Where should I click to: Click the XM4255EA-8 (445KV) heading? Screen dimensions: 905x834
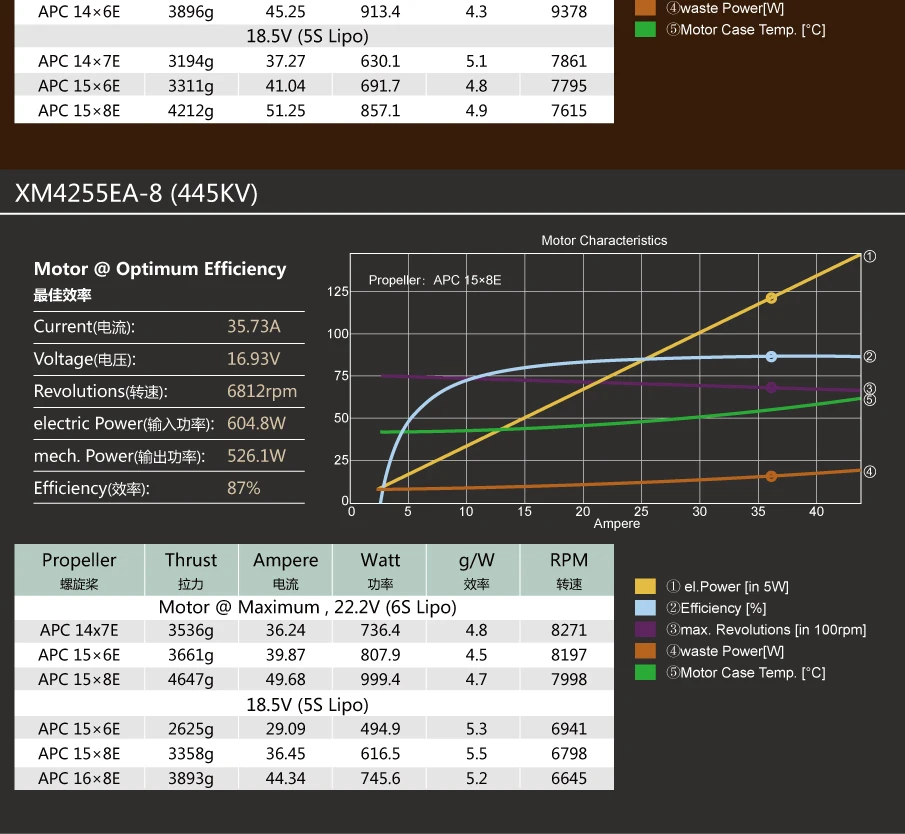(136, 193)
